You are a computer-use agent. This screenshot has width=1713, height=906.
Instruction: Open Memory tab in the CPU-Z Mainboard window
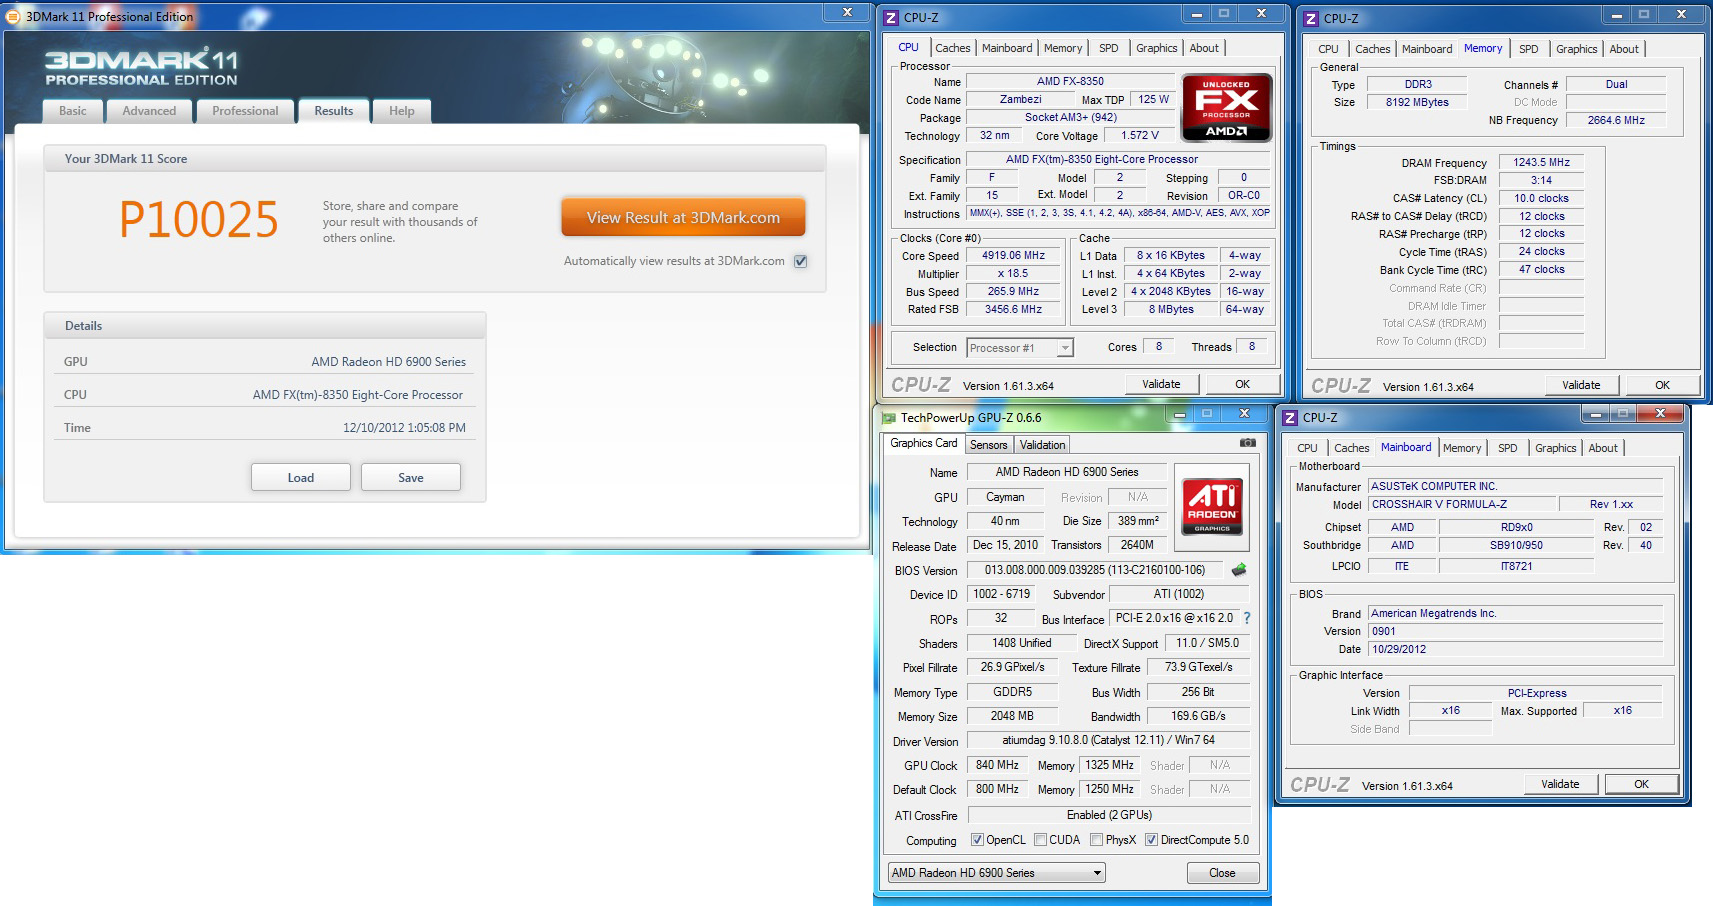1462,448
